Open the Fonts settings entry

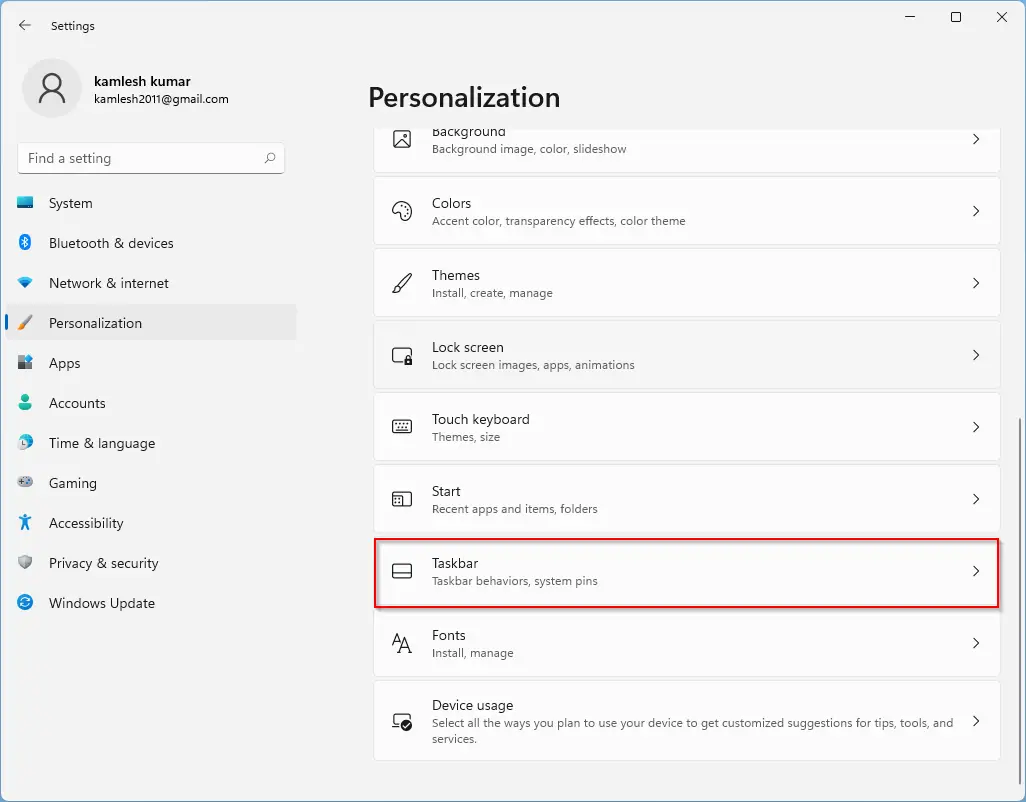coord(686,643)
